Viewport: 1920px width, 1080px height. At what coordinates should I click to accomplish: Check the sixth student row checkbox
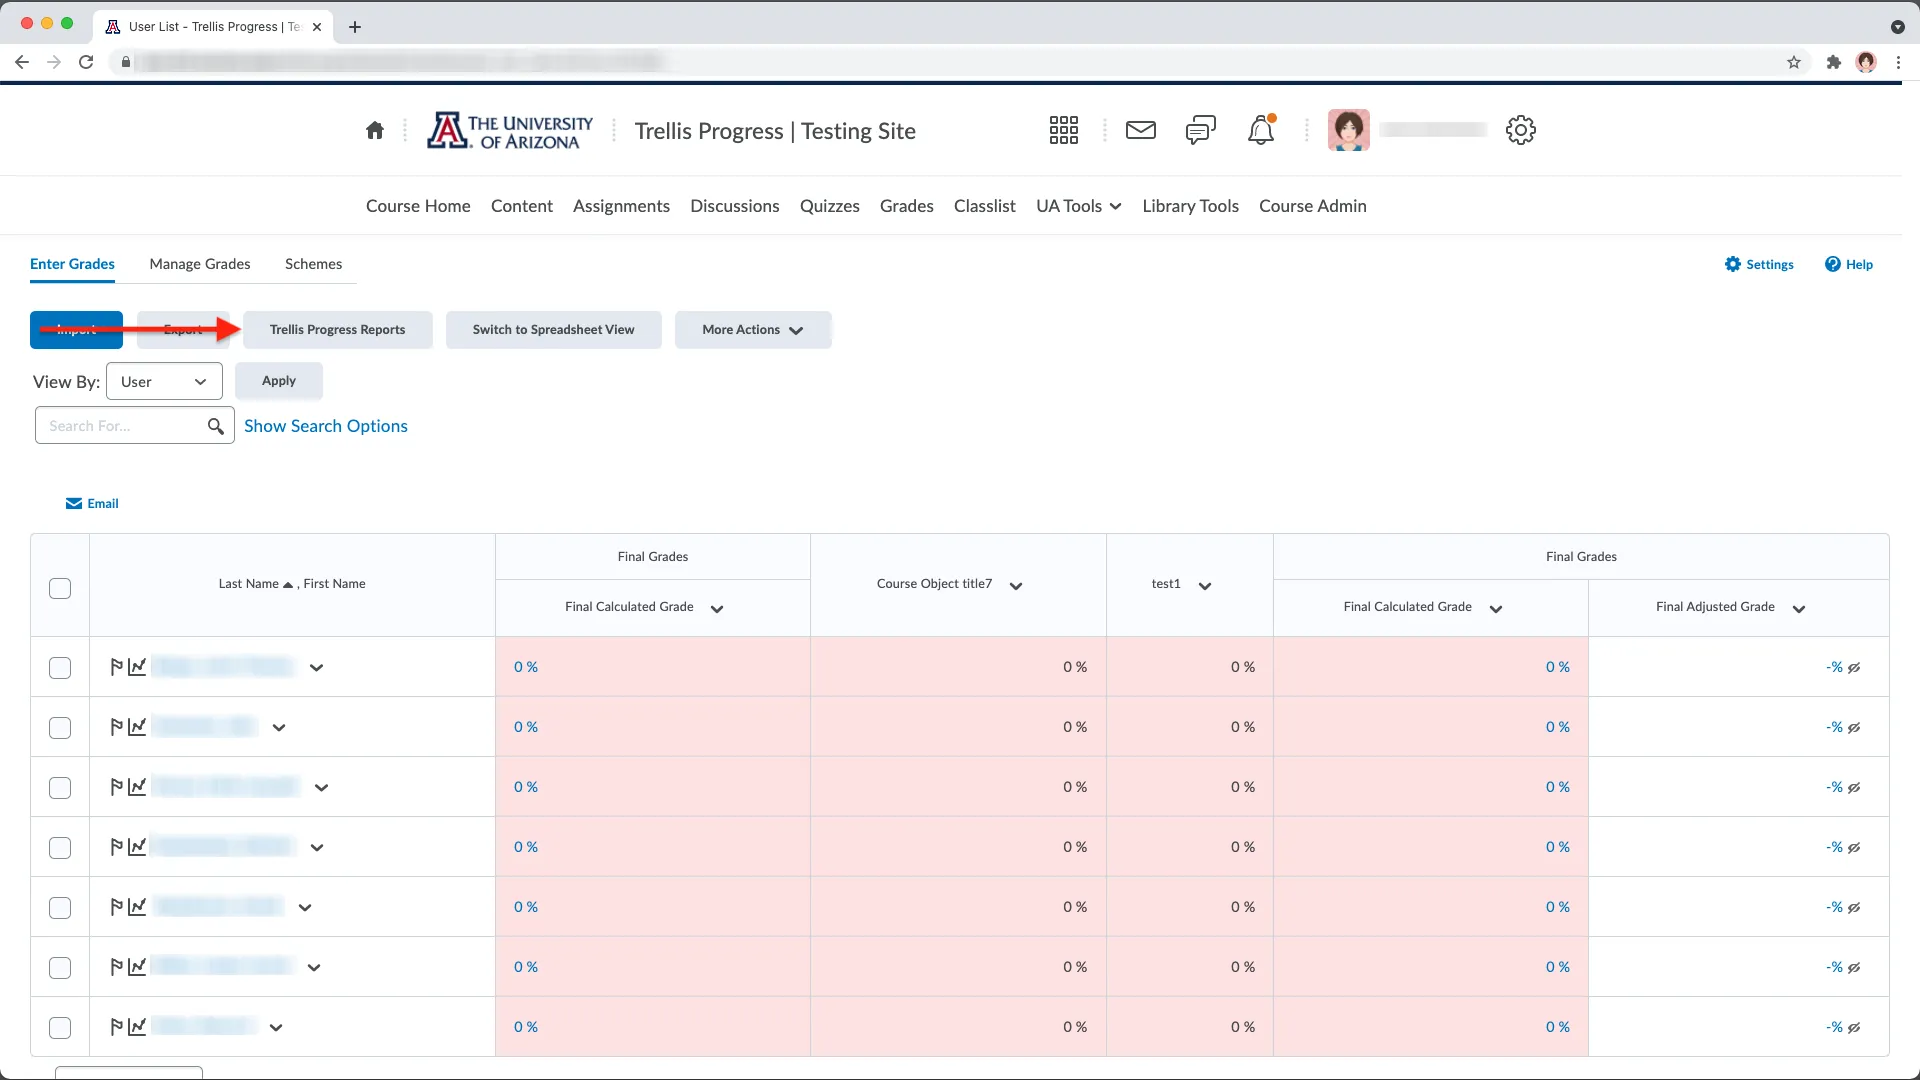point(60,968)
